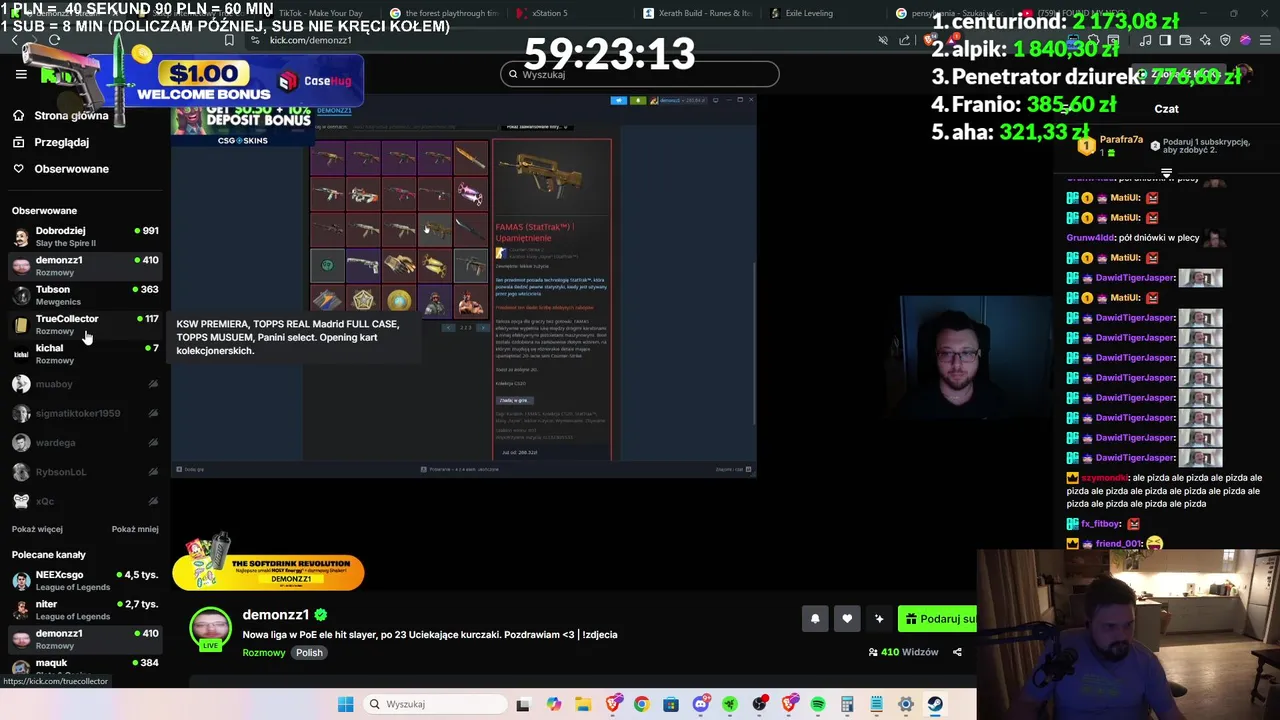
Task: Open demonzz1 in recommended channels list
Action: (x=85, y=639)
